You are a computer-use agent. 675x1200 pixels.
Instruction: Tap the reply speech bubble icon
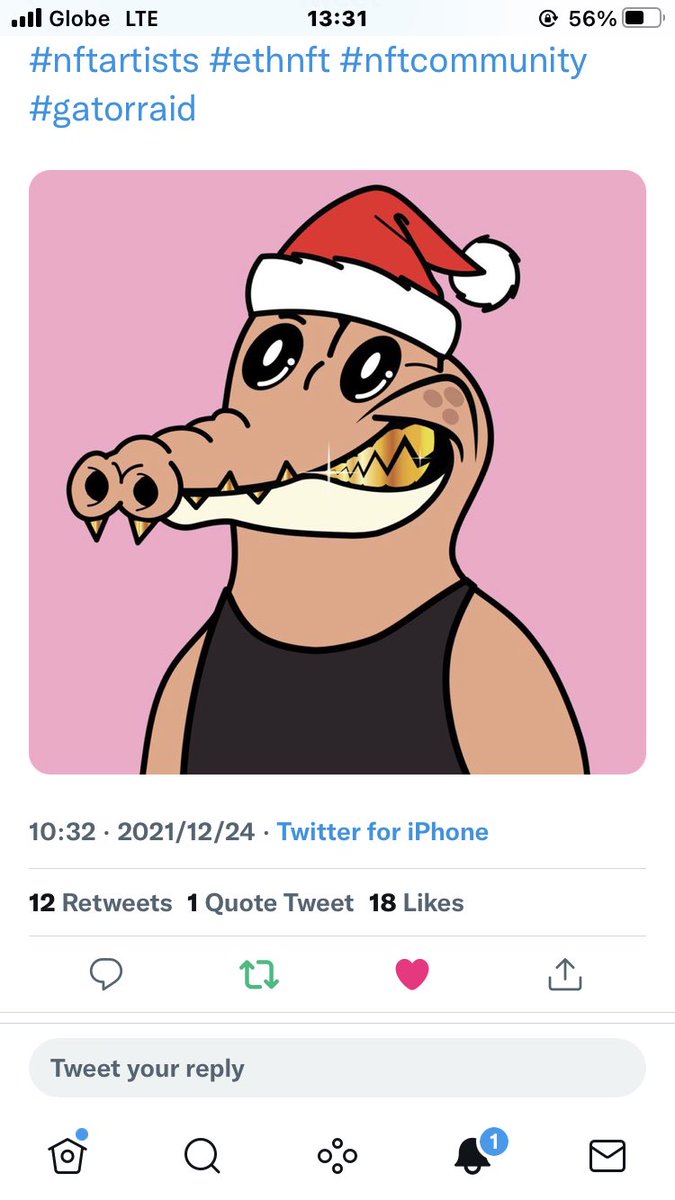(x=106, y=974)
